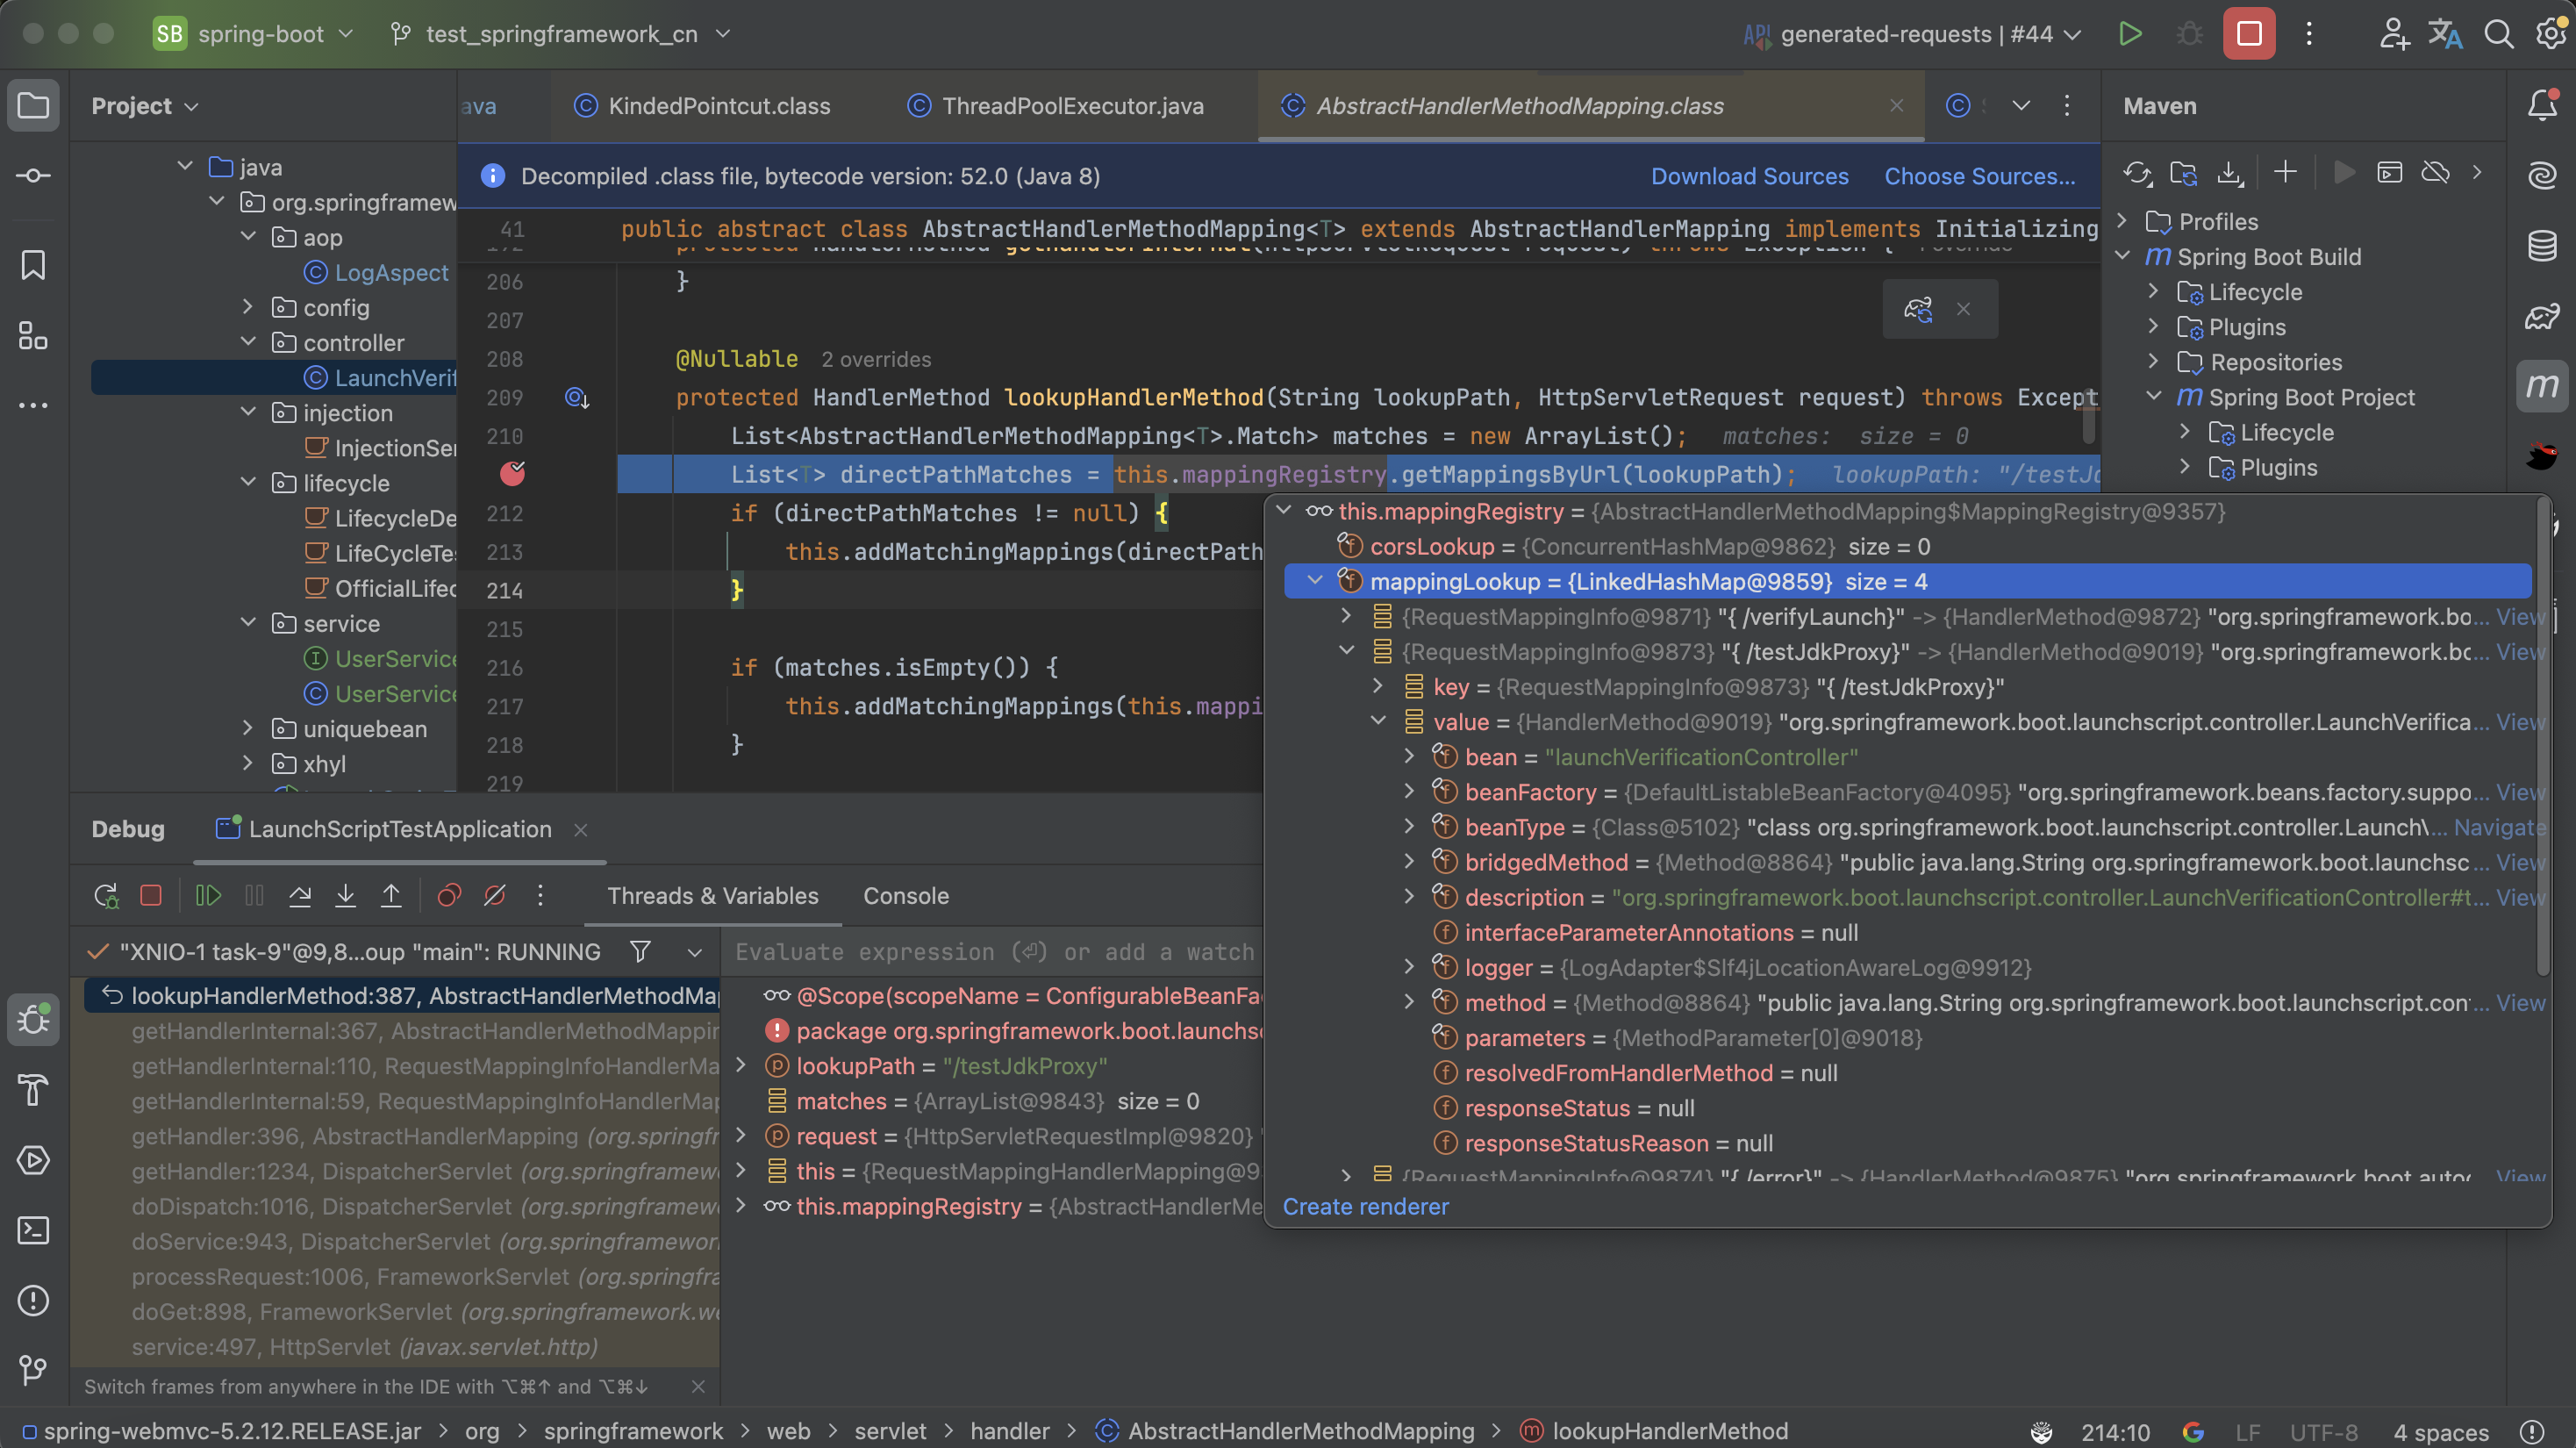Click Create renderer link
The width and height of the screenshot is (2576, 1448).
pos(1365,1207)
